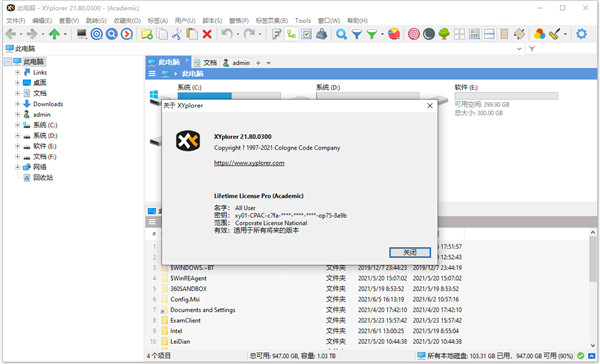Toggle dark mode moon button

(x=429, y=34)
